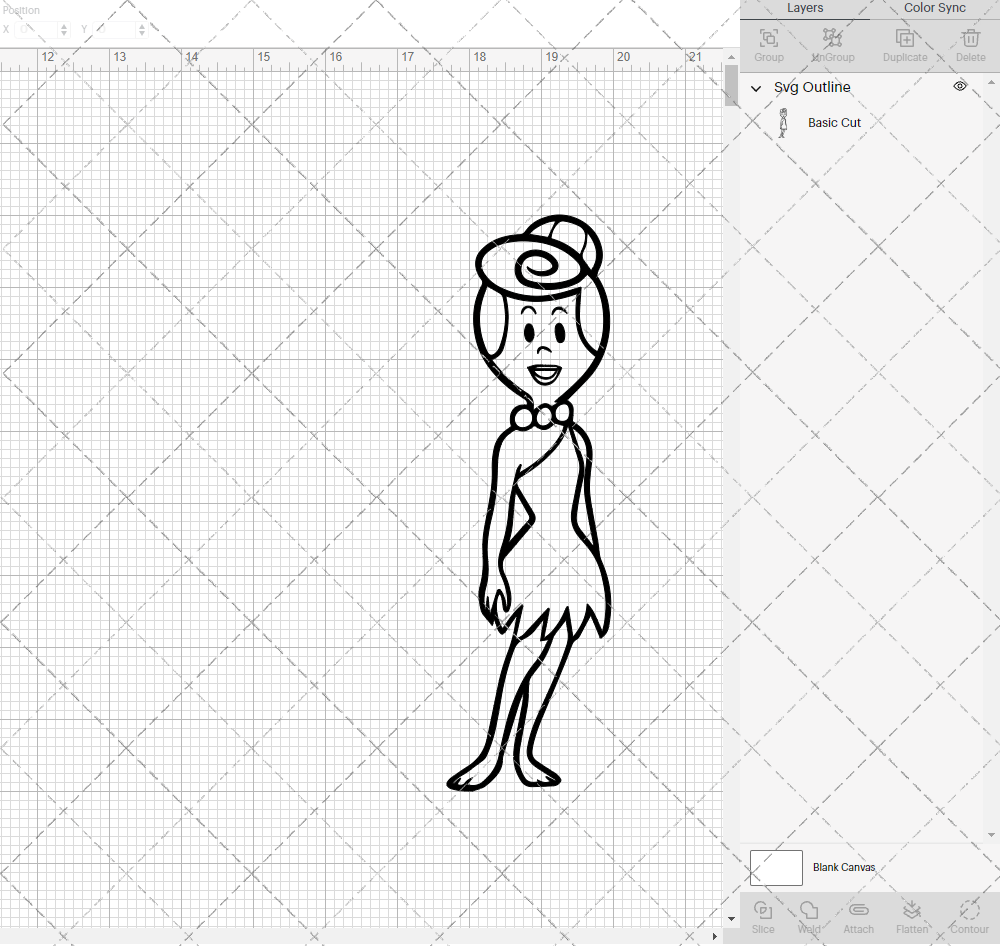Click canvas vertical scrollbar down arrow
This screenshot has height=946, width=1000.
pyautogui.click(x=732, y=919)
